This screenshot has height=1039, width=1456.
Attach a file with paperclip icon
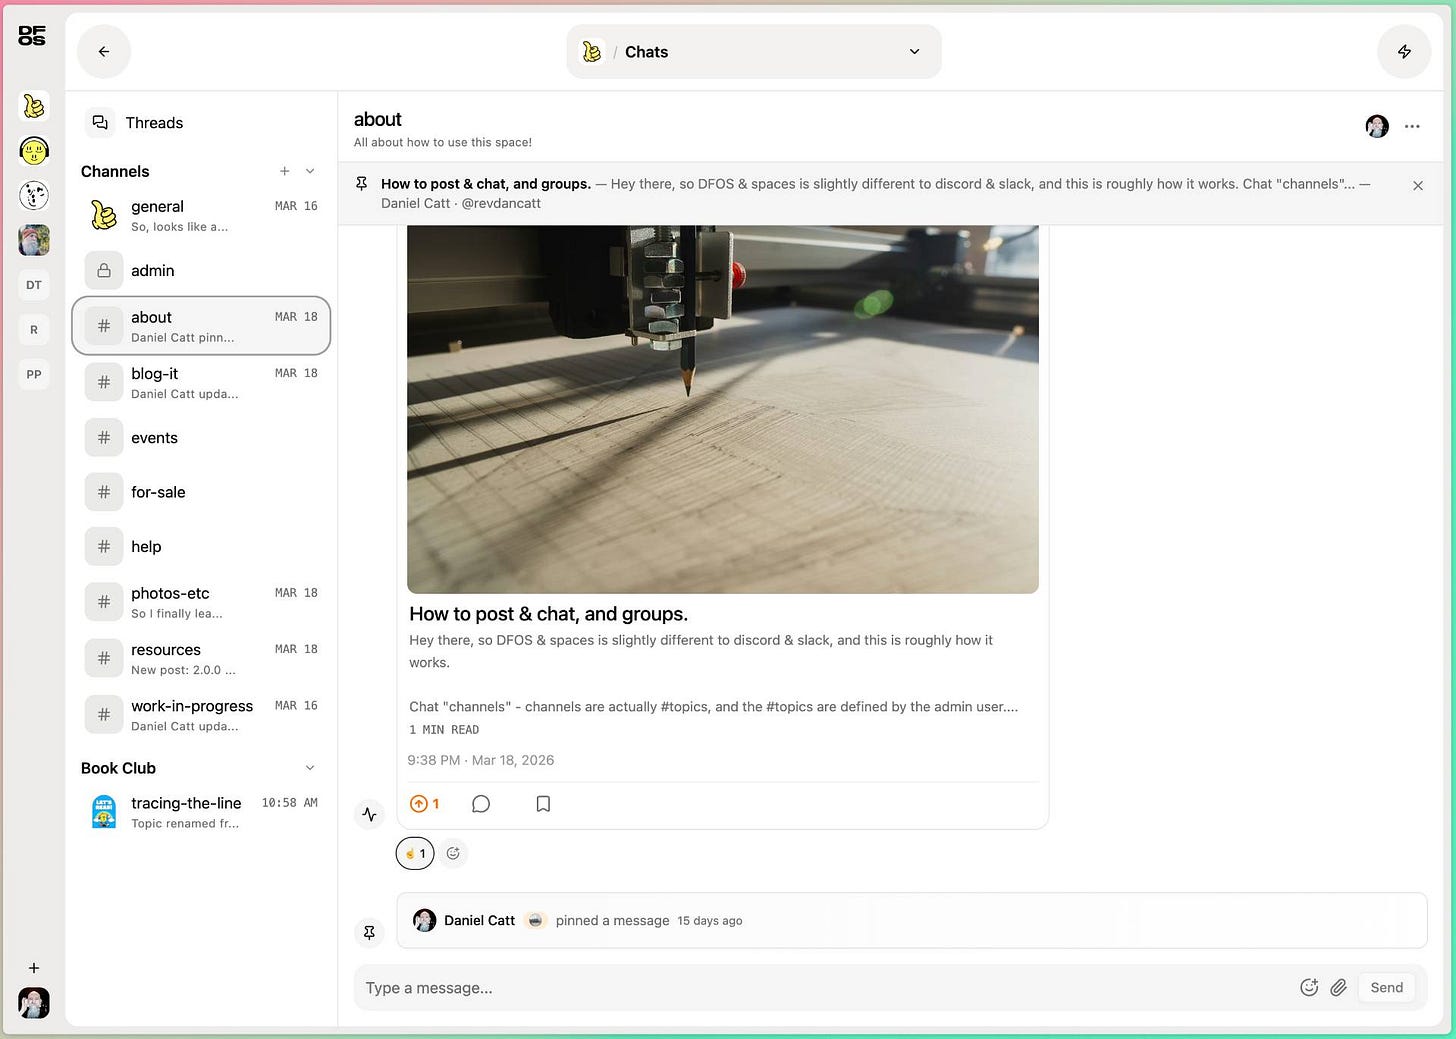pyautogui.click(x=1339, y=988)
